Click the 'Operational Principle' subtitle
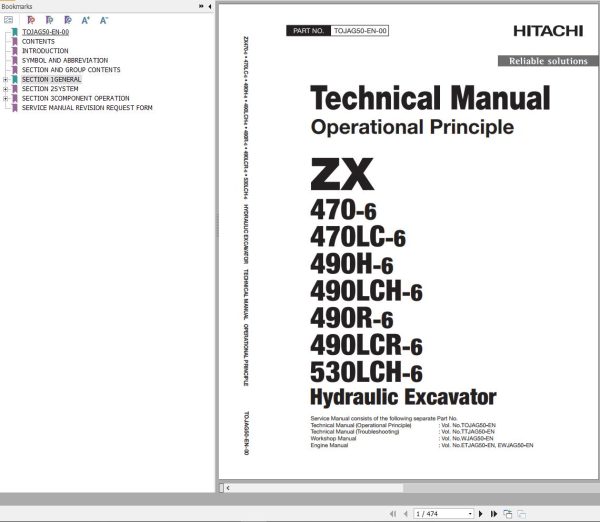Image resolution: width=600 pixels, height=522 pixels. click(x=412, y=127)
